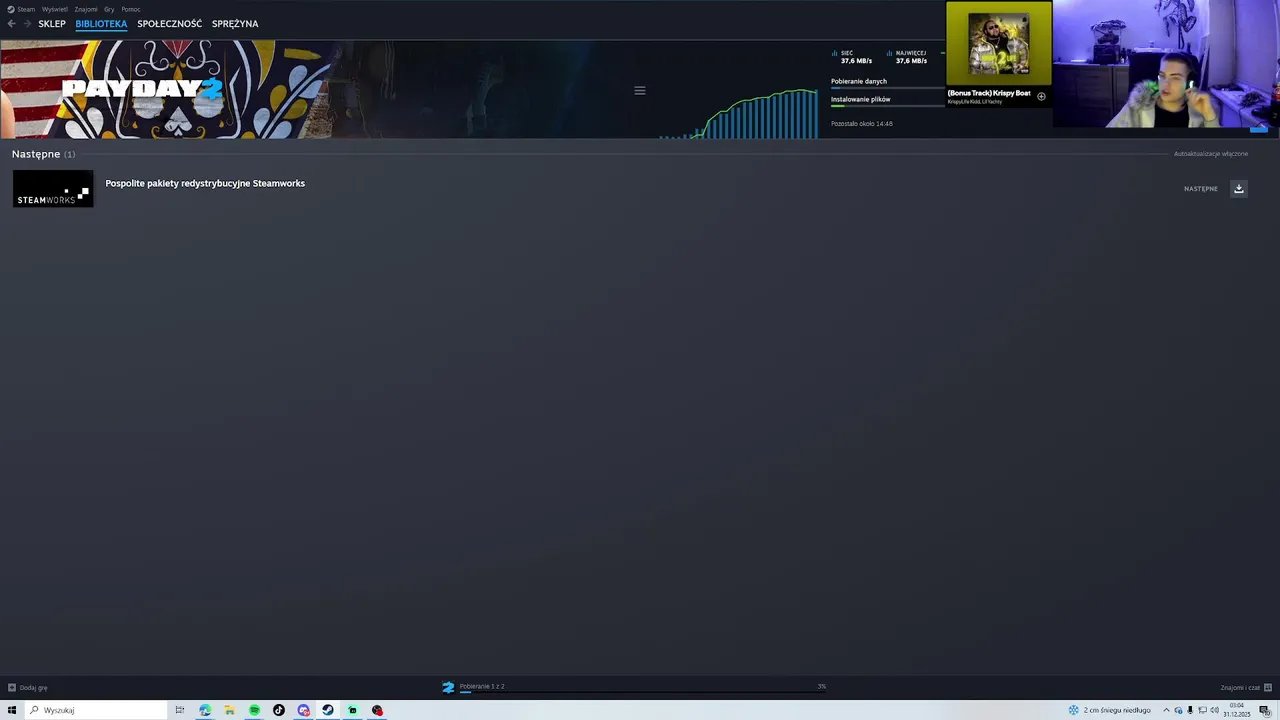Open the Gry menu
The height and width of the screenshot is (720, 1280).
[109, 9]
